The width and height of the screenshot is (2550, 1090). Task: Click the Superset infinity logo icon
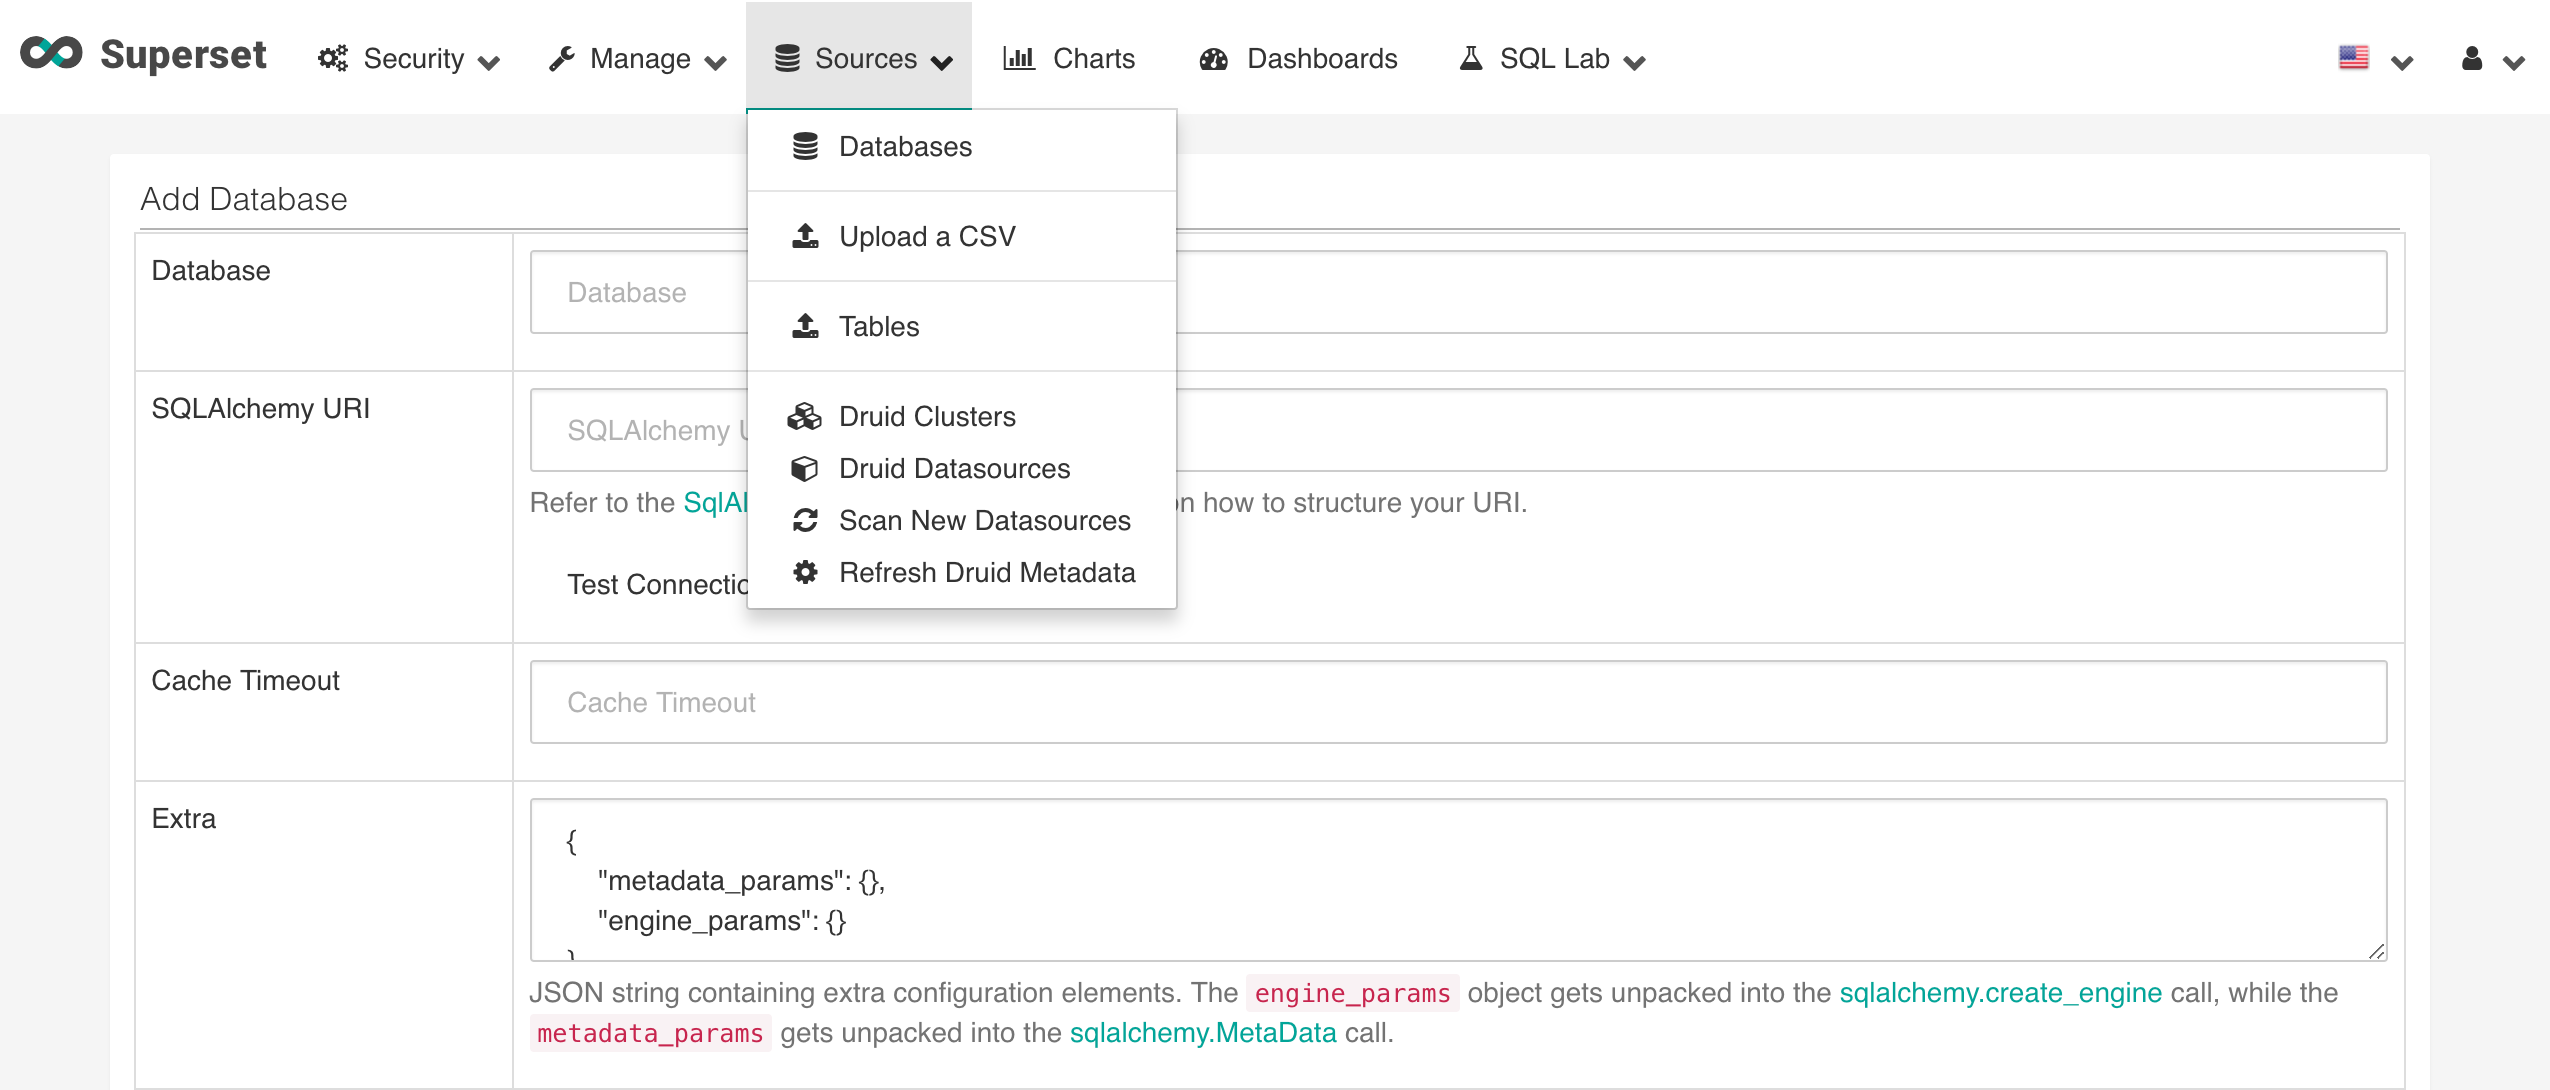pyautogui.click(x=51, y=54)
